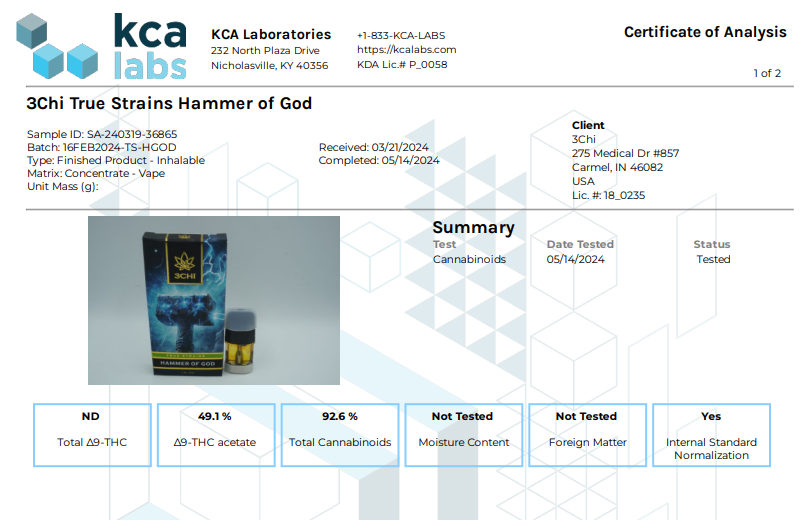This screenshot has height=520, width=809.
Task: Click the 3Chi True Strains Hammer of God heading
Action: click(169, 103)
